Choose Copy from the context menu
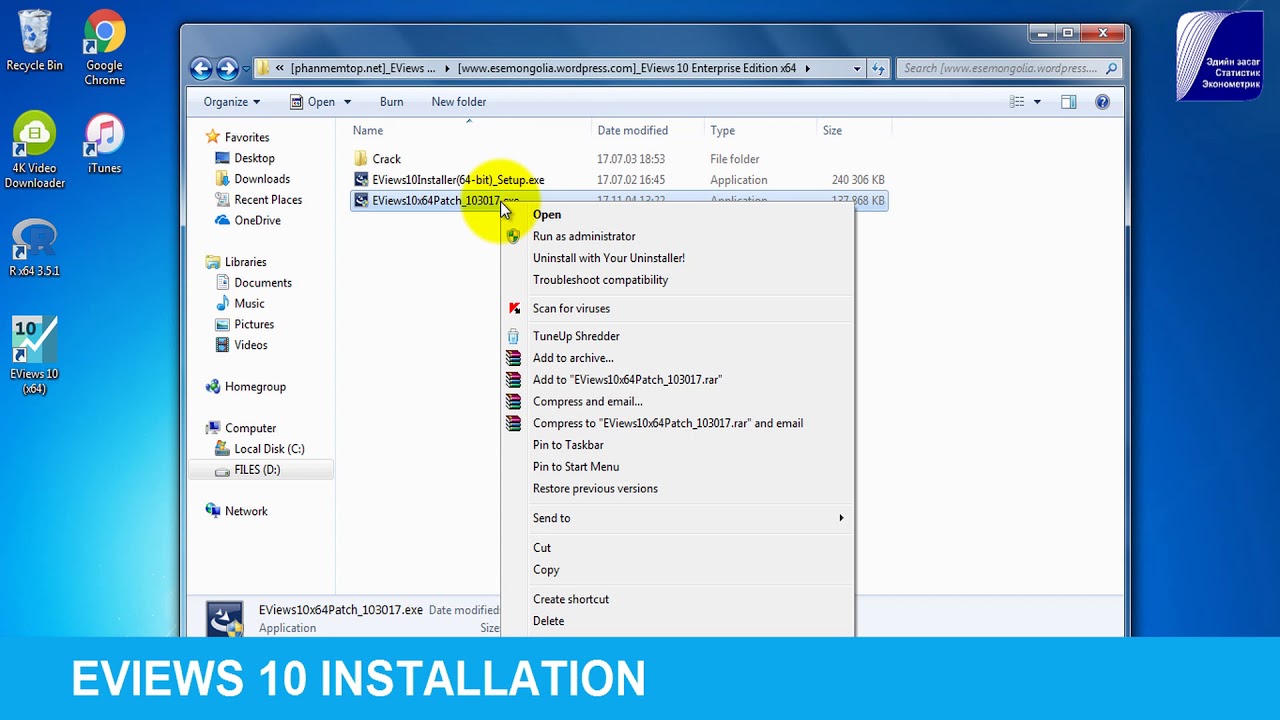1280x720 pixels. tap(546, 570)
